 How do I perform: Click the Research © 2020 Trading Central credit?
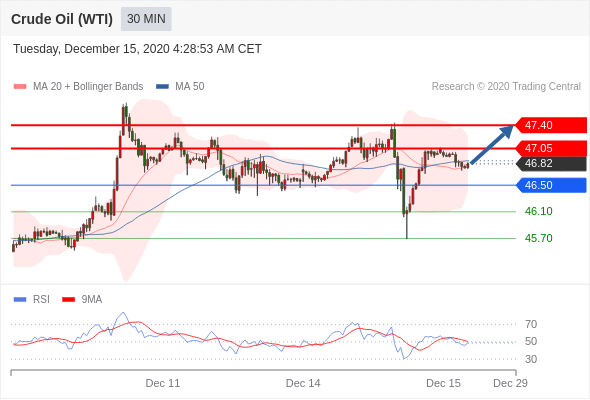click(x=506, y=87)
